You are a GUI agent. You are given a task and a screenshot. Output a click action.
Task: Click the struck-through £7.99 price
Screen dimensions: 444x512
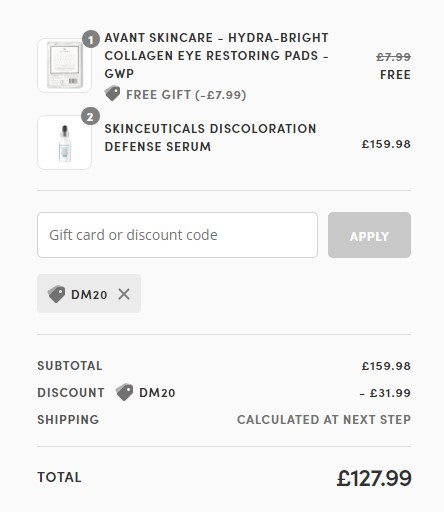coord(393,57)
